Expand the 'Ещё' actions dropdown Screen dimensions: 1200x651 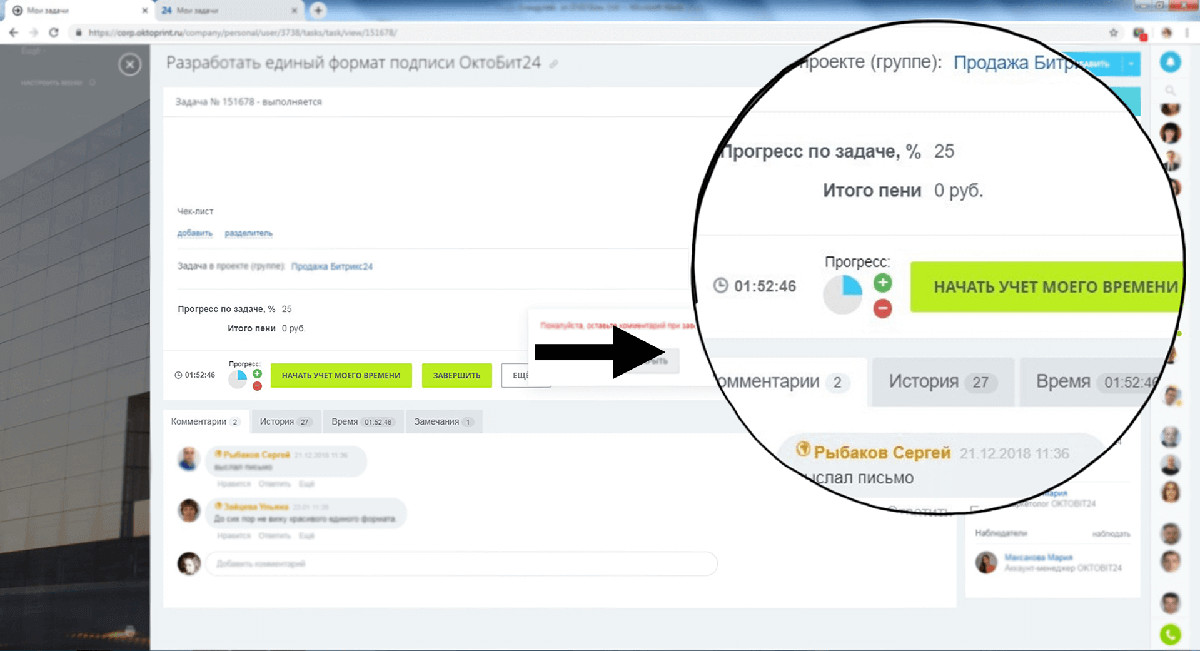pos(524,375)
